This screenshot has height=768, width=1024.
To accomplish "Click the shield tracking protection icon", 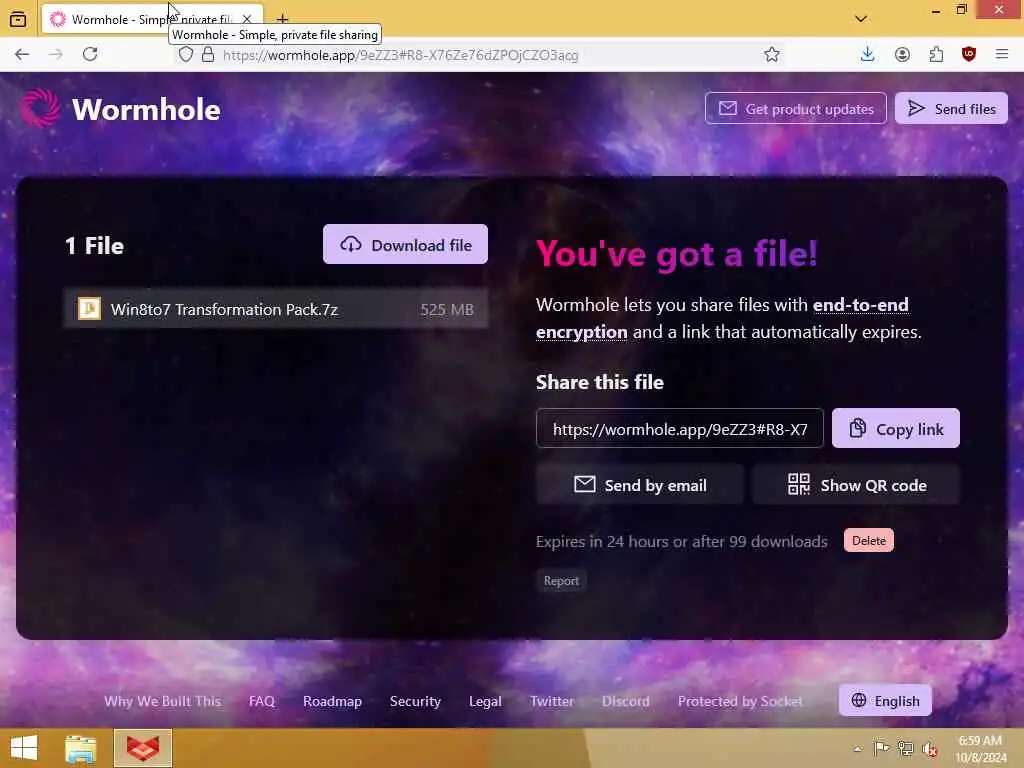I will click(185, 54).
